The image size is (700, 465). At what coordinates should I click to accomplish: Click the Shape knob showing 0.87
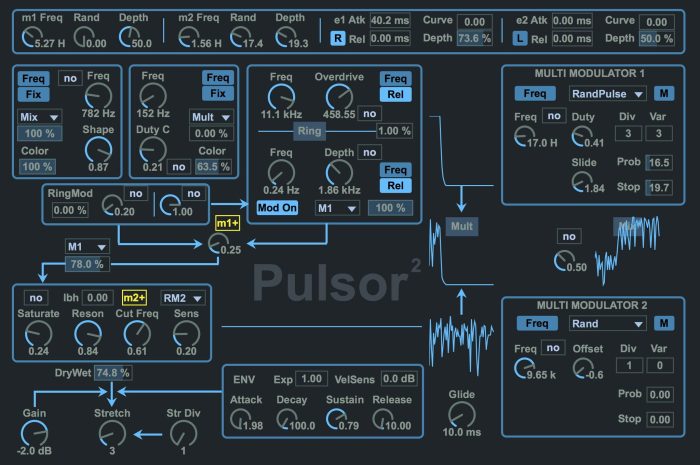click(x=98, y=149)
